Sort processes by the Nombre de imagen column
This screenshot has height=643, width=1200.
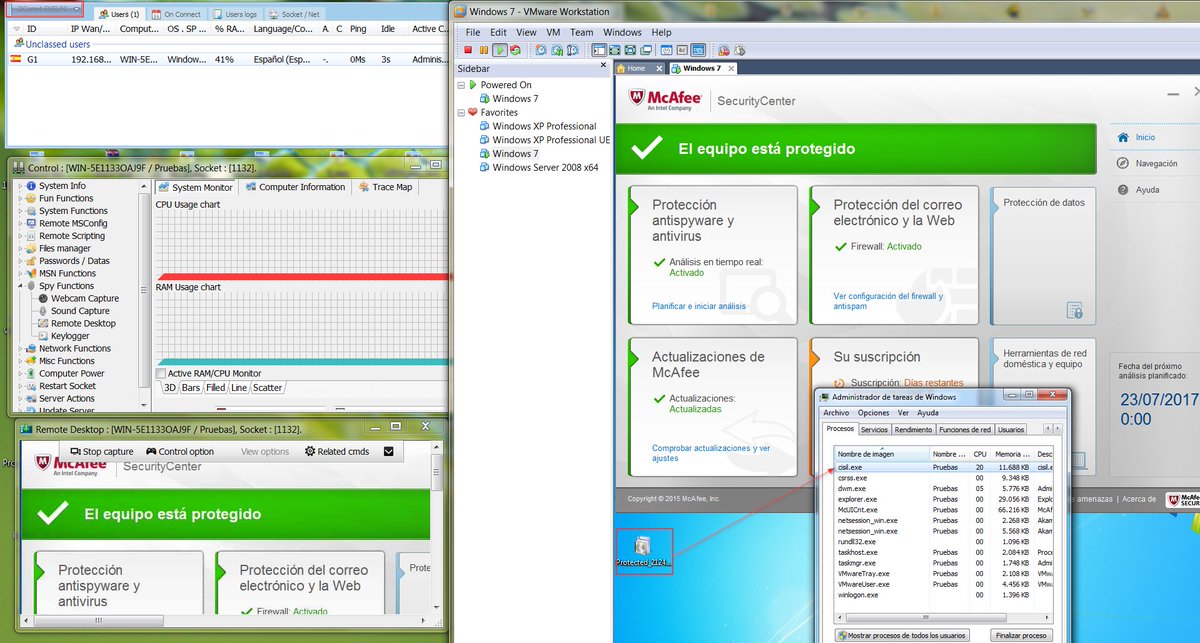(x=881, y=454)
